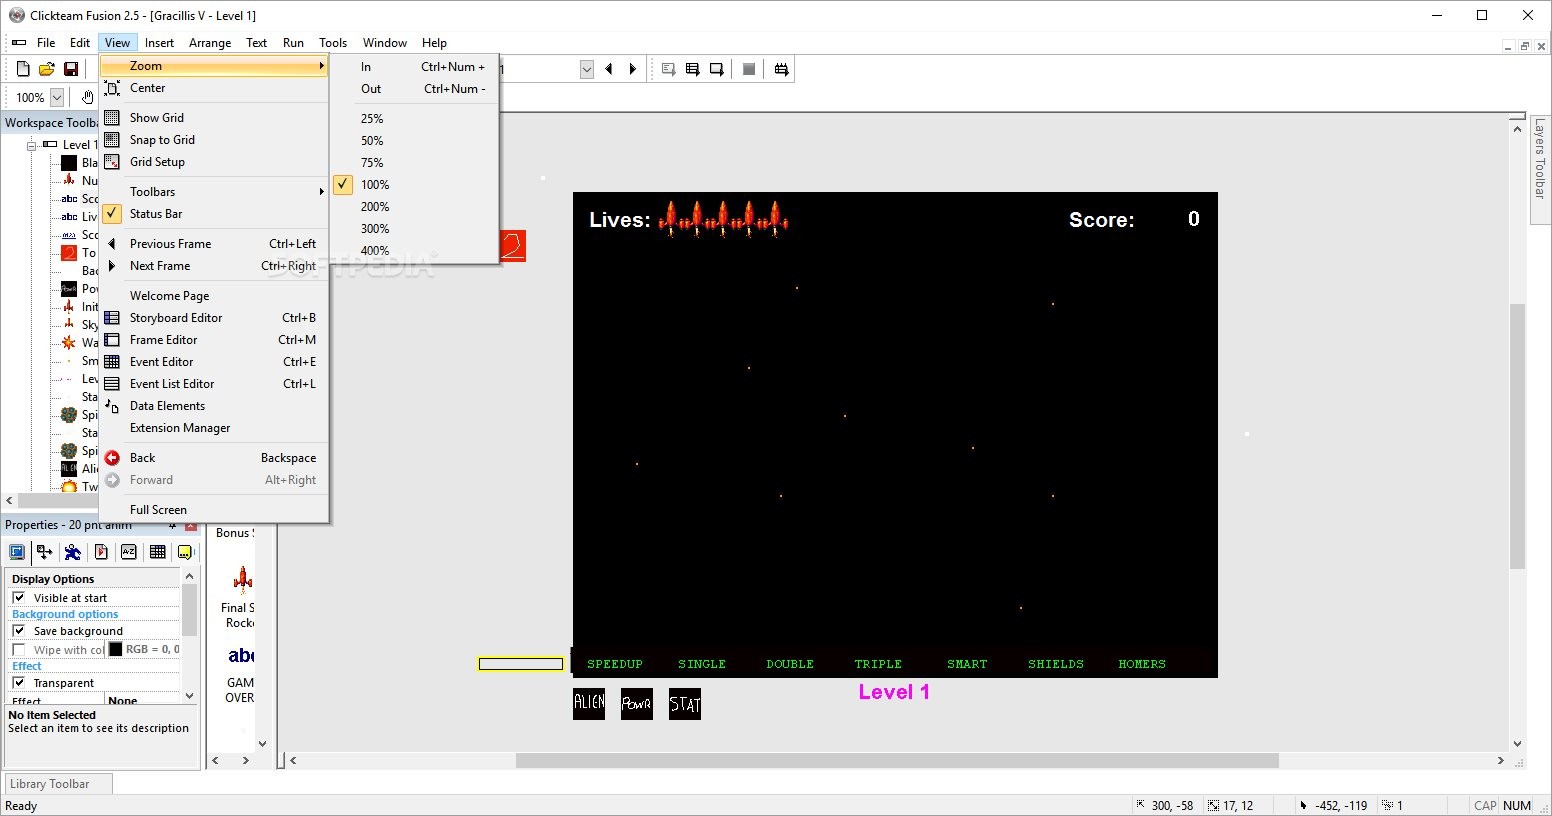Screen dimensions: 1552x816
Task: Click the About properties tab icon
Action: [184, 551]
